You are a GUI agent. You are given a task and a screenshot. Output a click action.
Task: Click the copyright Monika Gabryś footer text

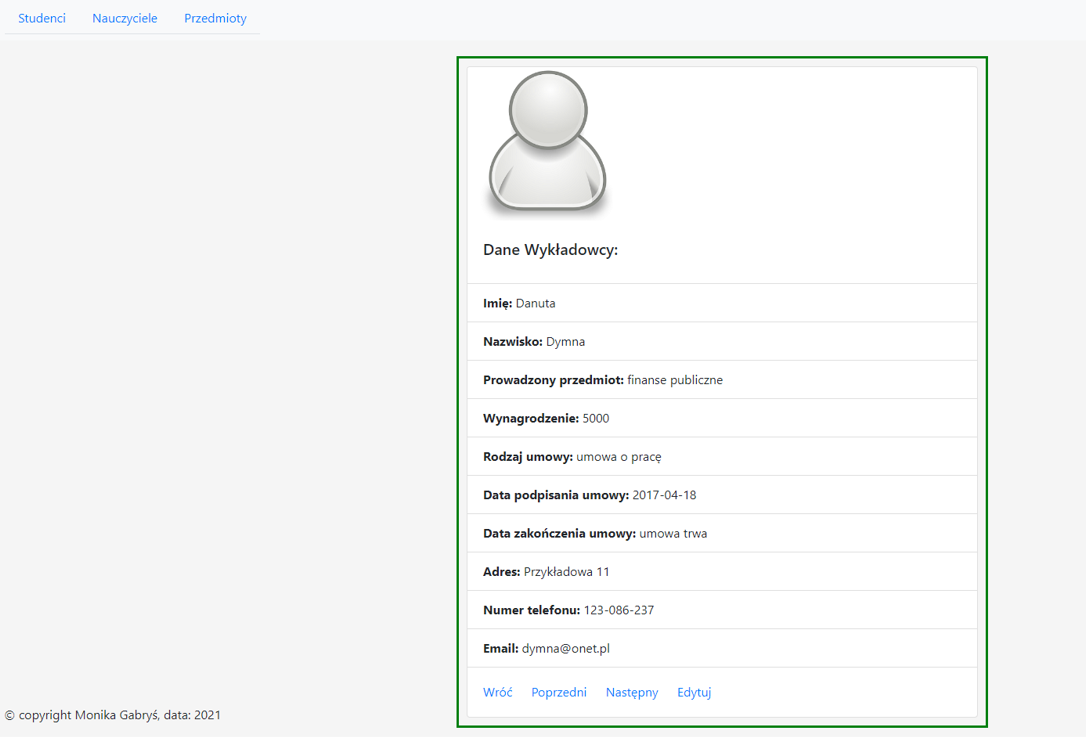[x=113, y=715]
